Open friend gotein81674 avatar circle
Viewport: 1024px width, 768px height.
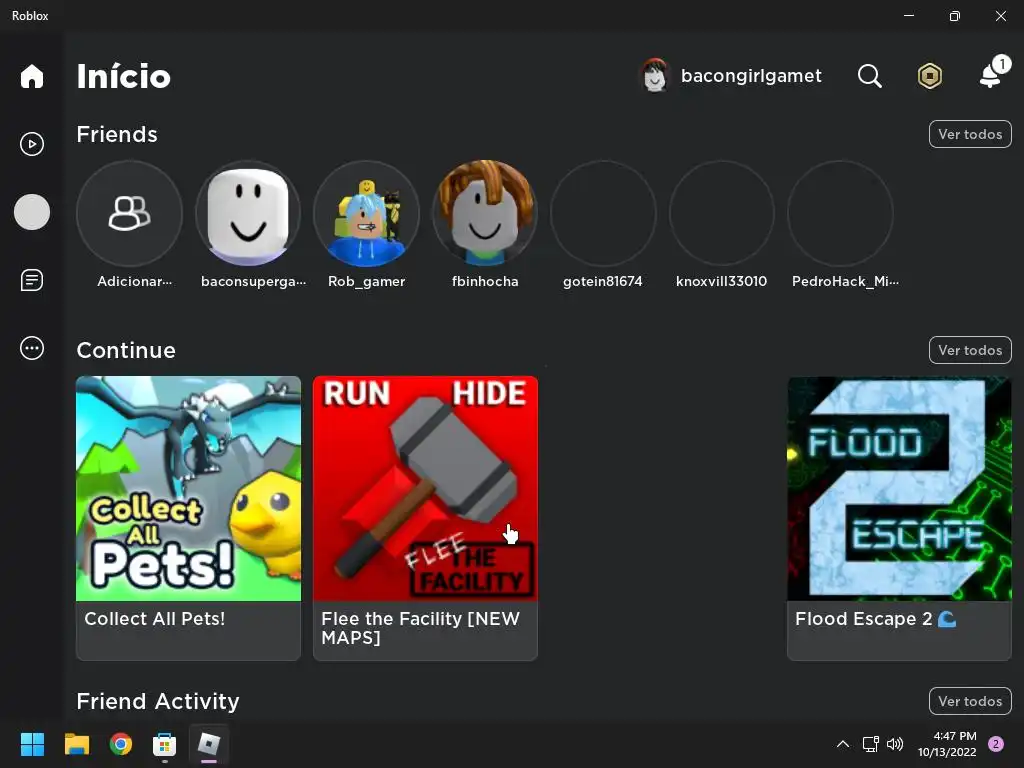603,214
